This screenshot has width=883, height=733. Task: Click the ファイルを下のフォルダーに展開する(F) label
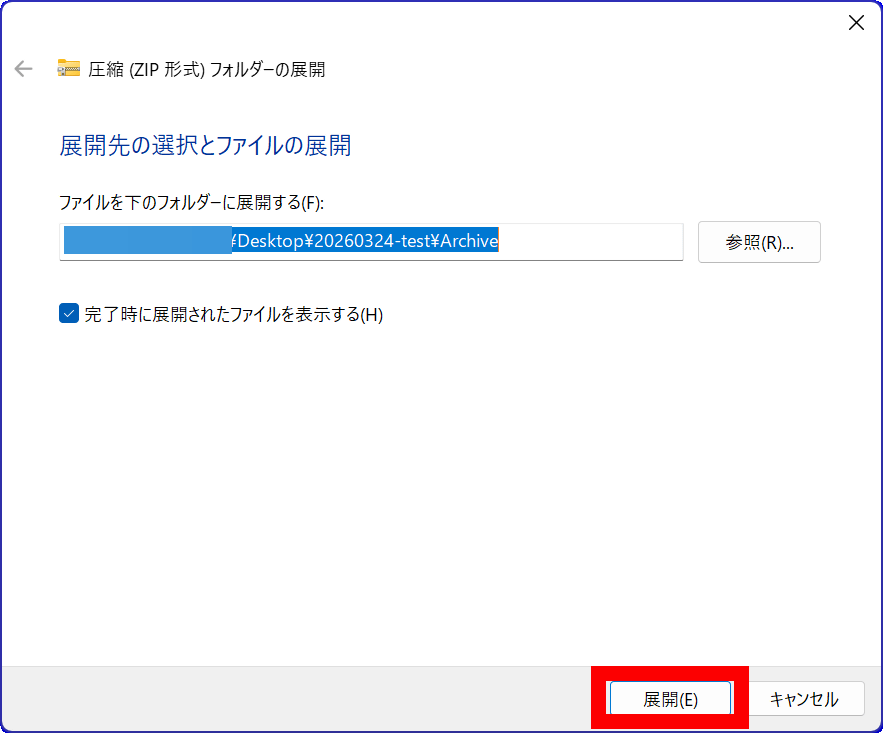click(x=191, y=202)
